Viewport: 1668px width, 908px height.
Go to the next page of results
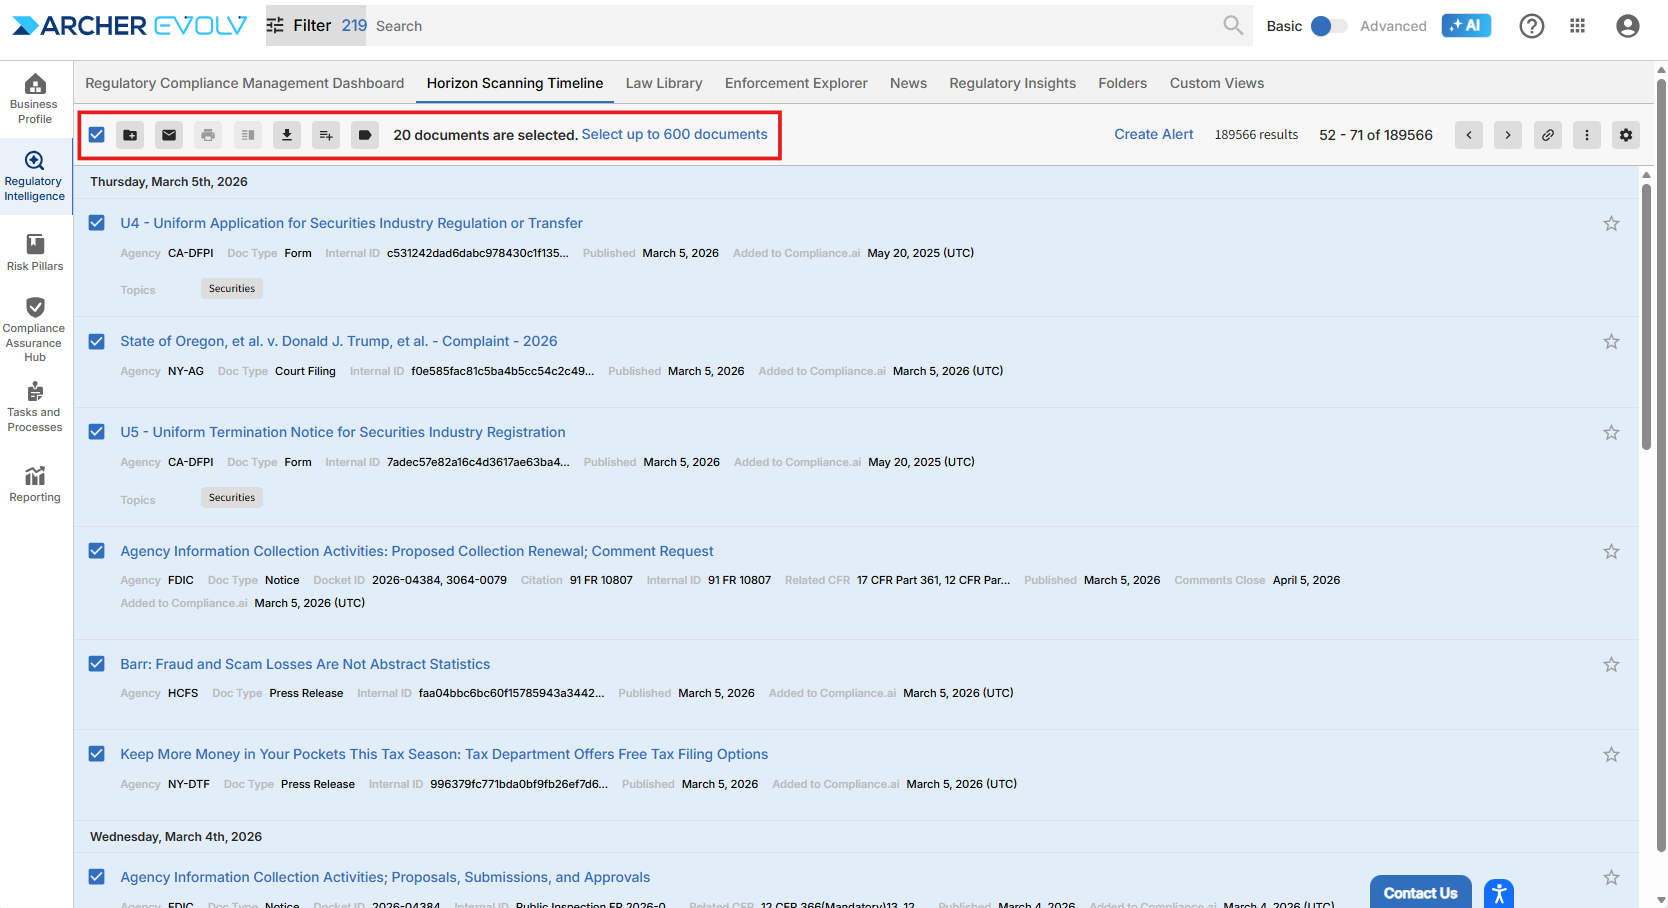(x=1507, y=135)
